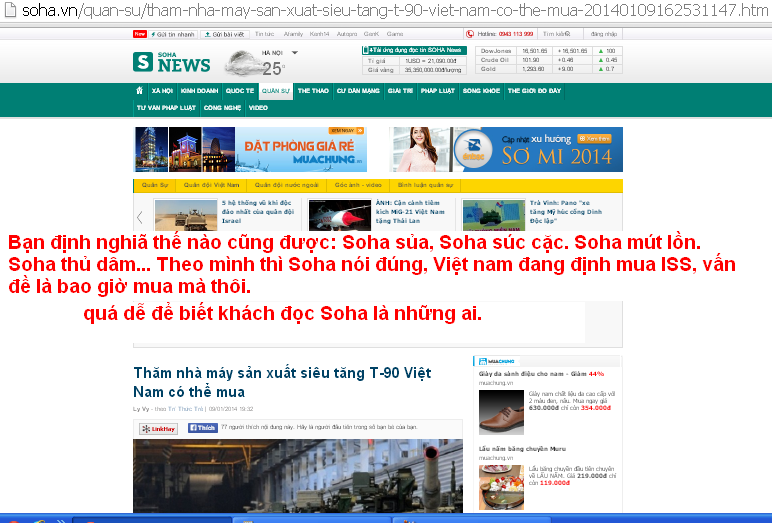Open the THỂ THAO menu

click(313, 91)
